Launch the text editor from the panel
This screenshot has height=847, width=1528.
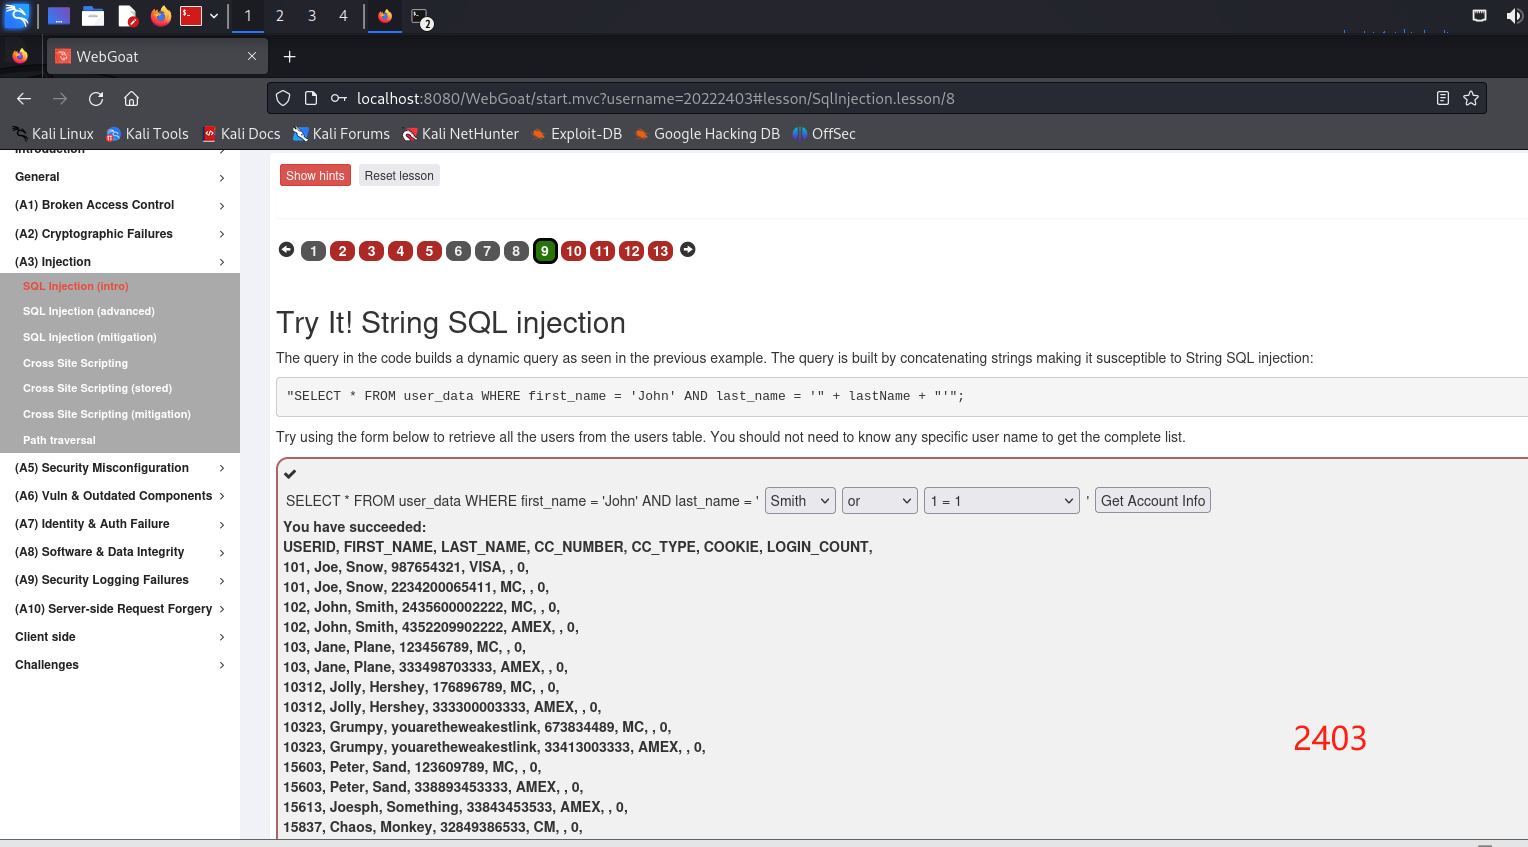pos(127,16)
